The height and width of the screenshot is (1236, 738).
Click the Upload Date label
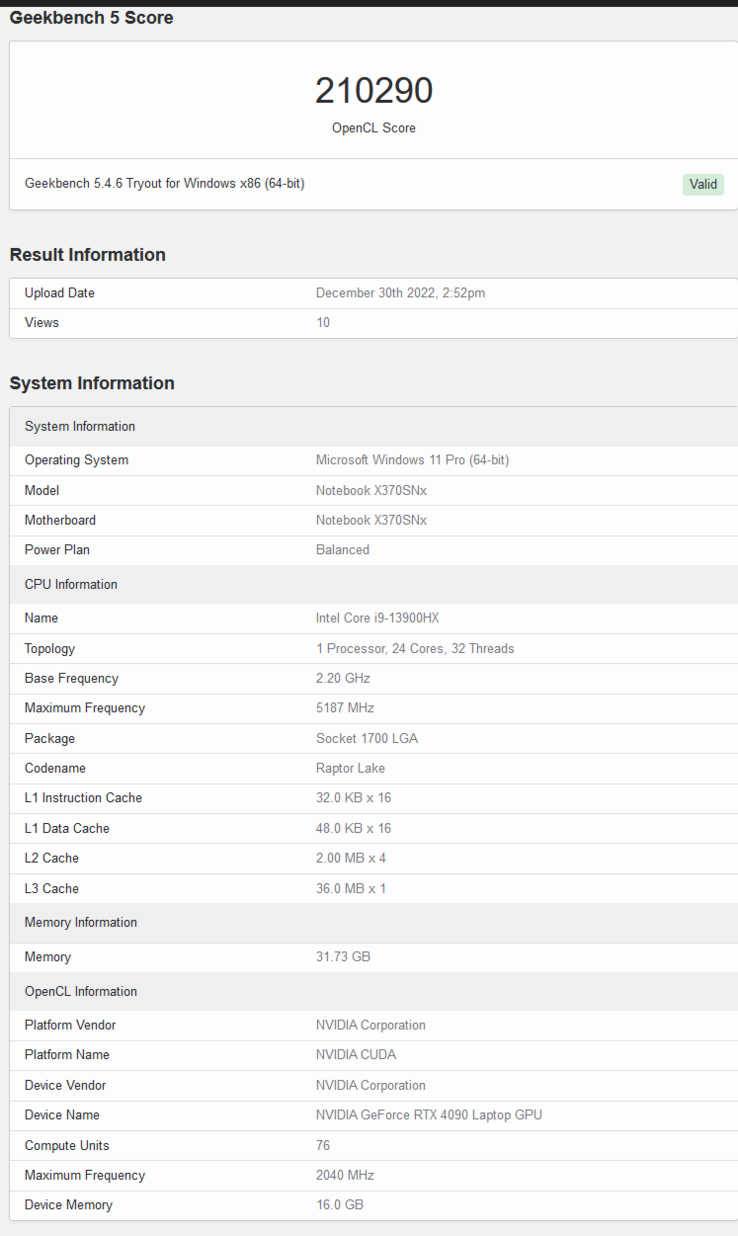[60, 293]
